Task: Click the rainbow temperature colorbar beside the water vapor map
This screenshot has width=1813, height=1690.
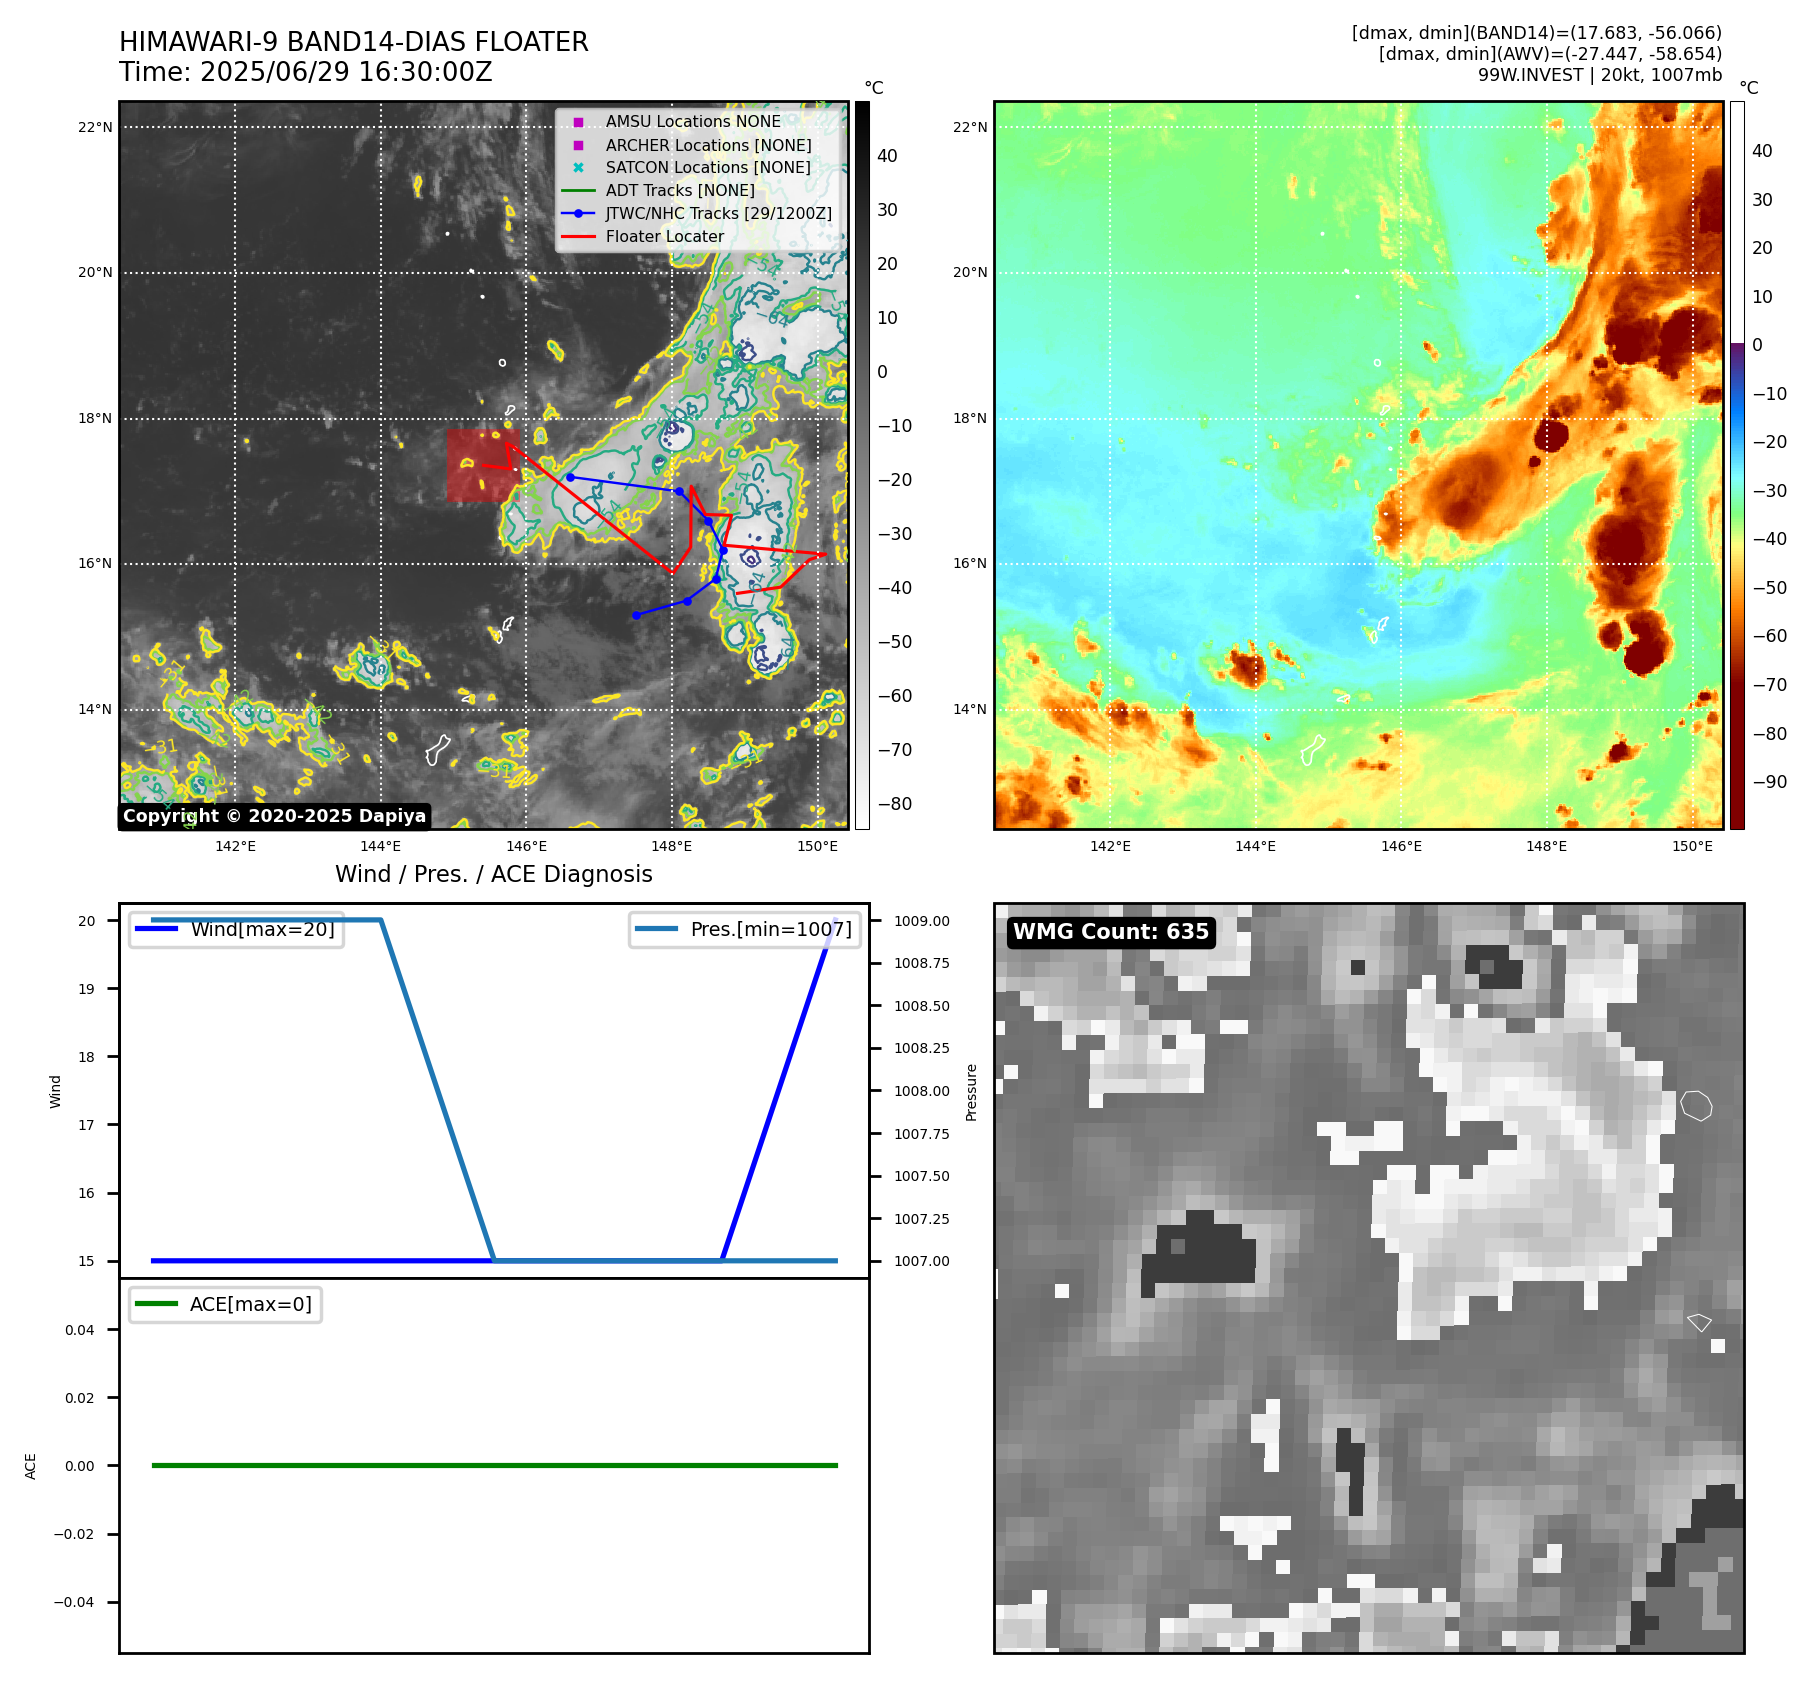Action: point(1737,465)
